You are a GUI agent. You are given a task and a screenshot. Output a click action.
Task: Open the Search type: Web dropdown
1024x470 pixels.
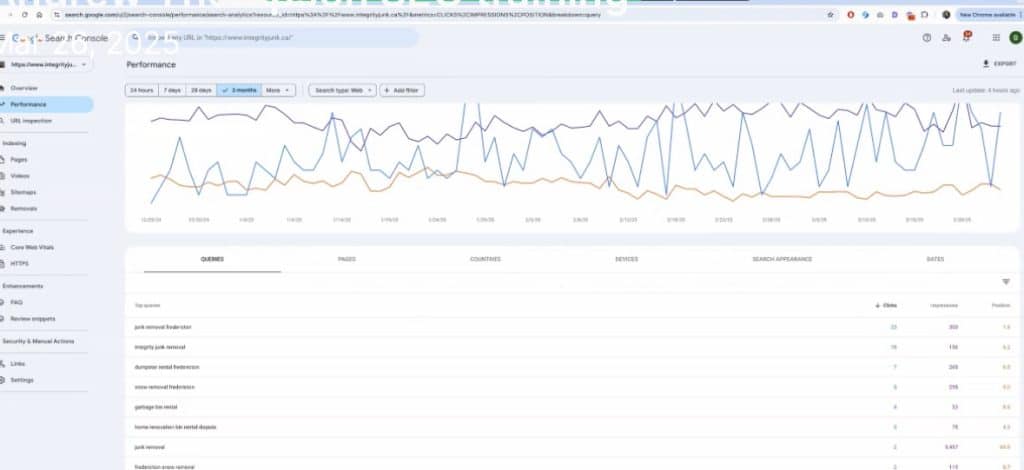343,90
